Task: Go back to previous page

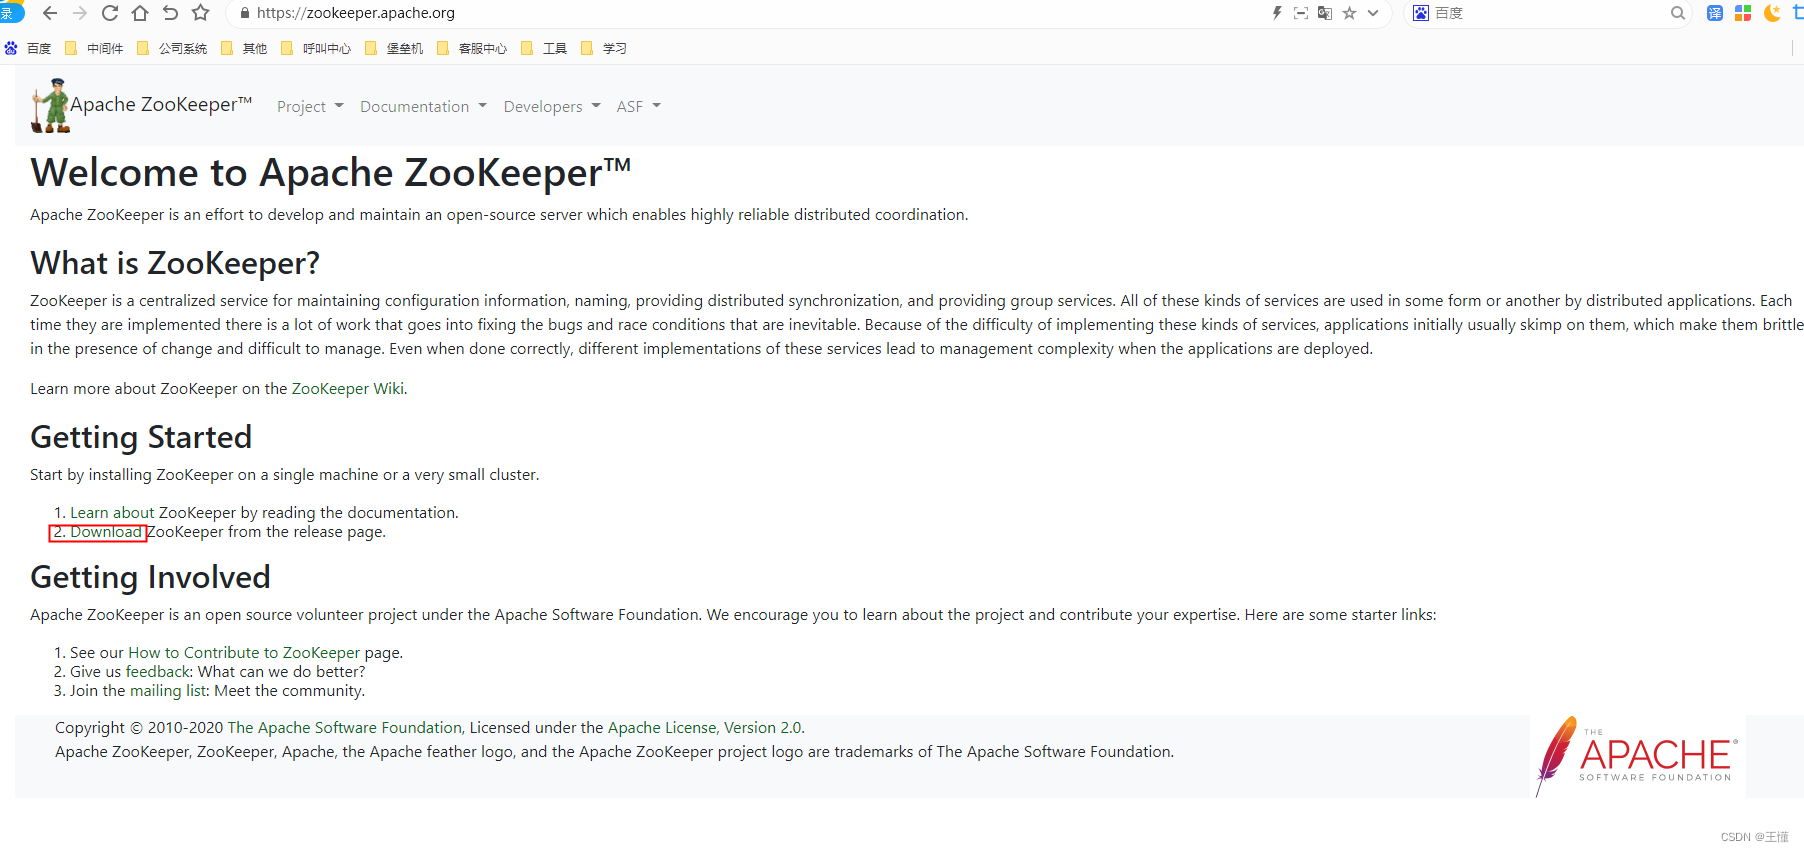Action: (49, 13)
